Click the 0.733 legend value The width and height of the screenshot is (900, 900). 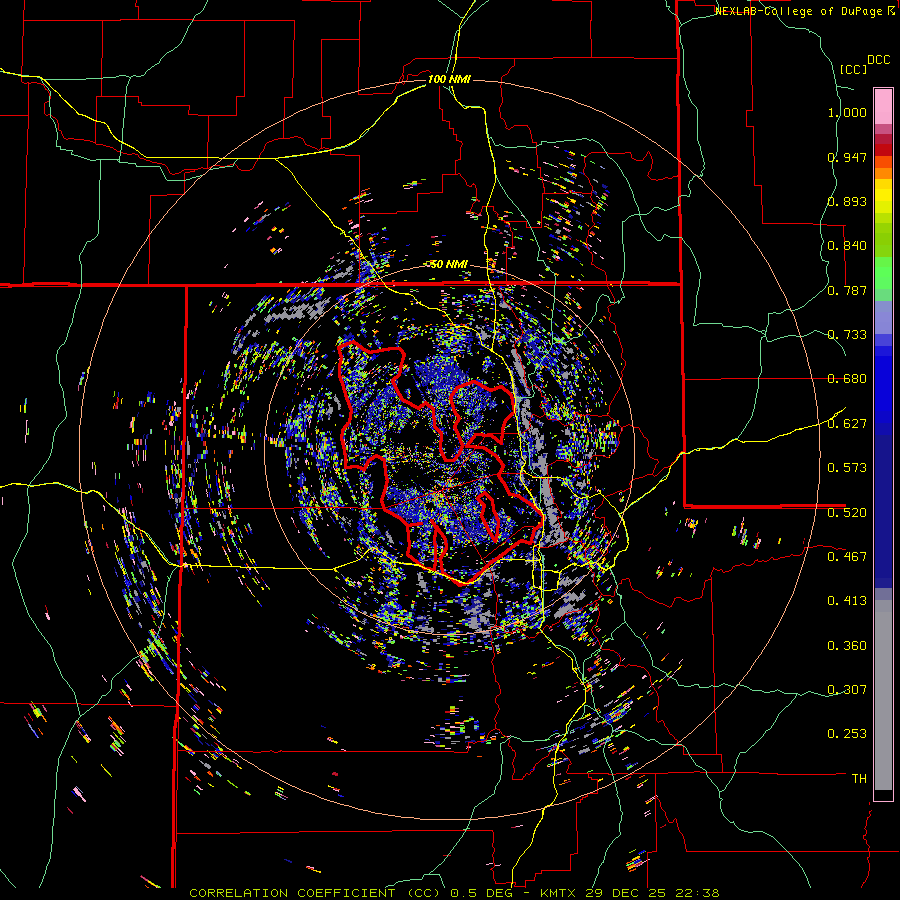coord(847,335)
